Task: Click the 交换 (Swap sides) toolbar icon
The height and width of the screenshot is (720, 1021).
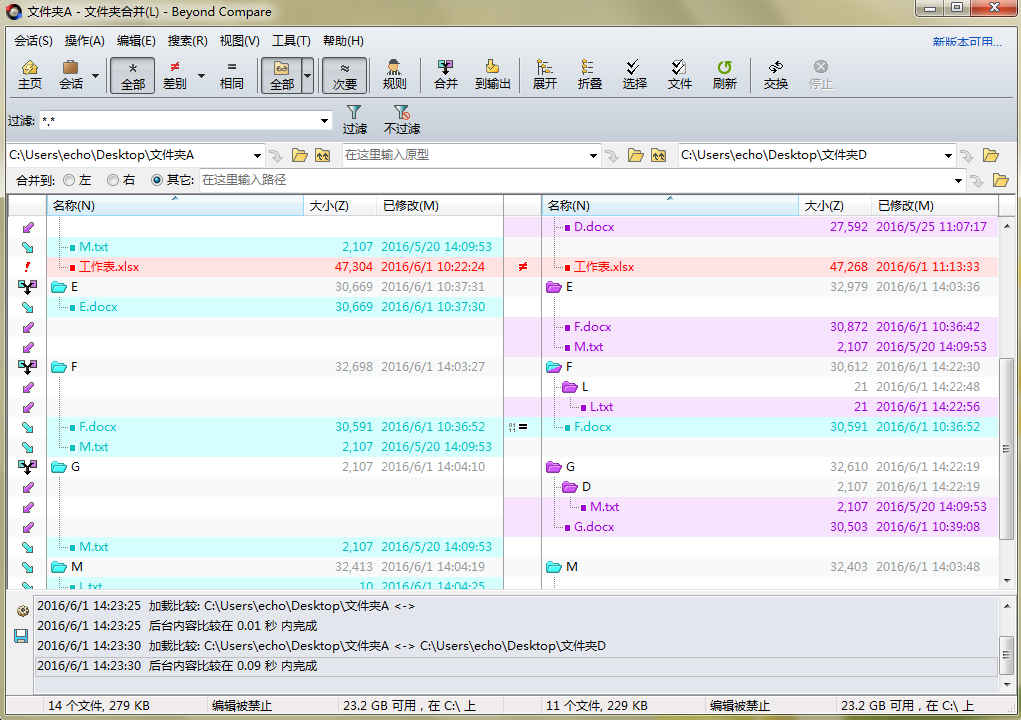Action: tap(775, 75)
